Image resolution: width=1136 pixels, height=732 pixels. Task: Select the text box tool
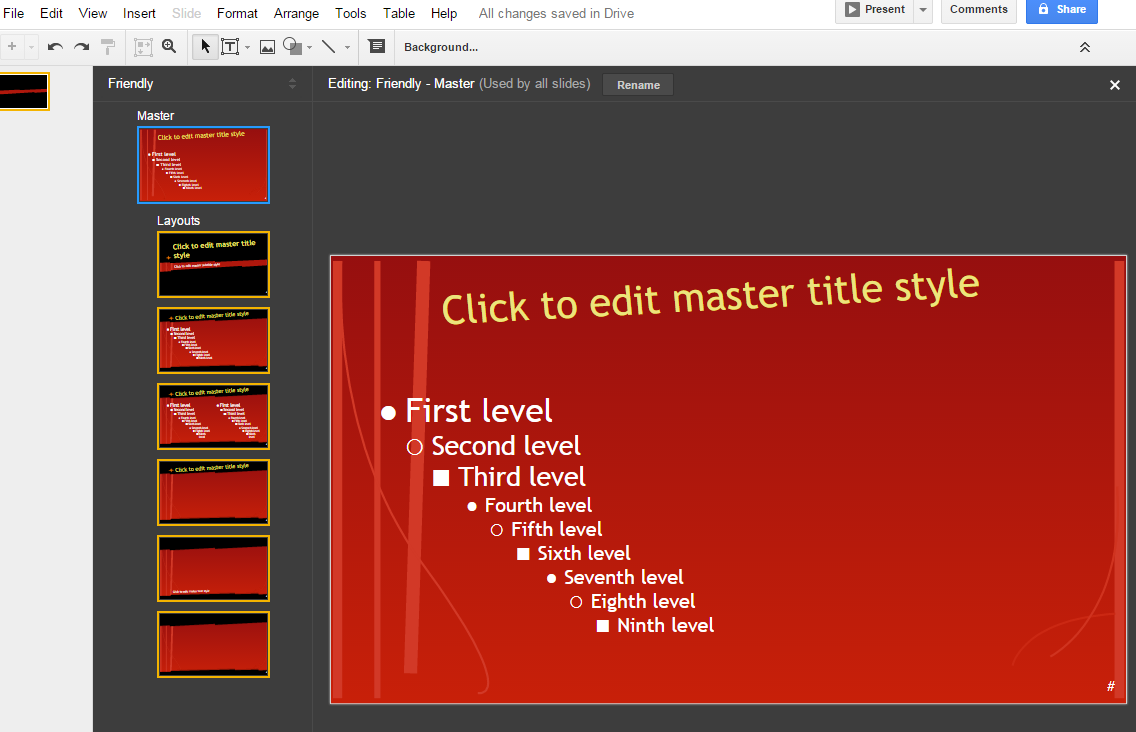pyautogui.click(x=230, y=47)
